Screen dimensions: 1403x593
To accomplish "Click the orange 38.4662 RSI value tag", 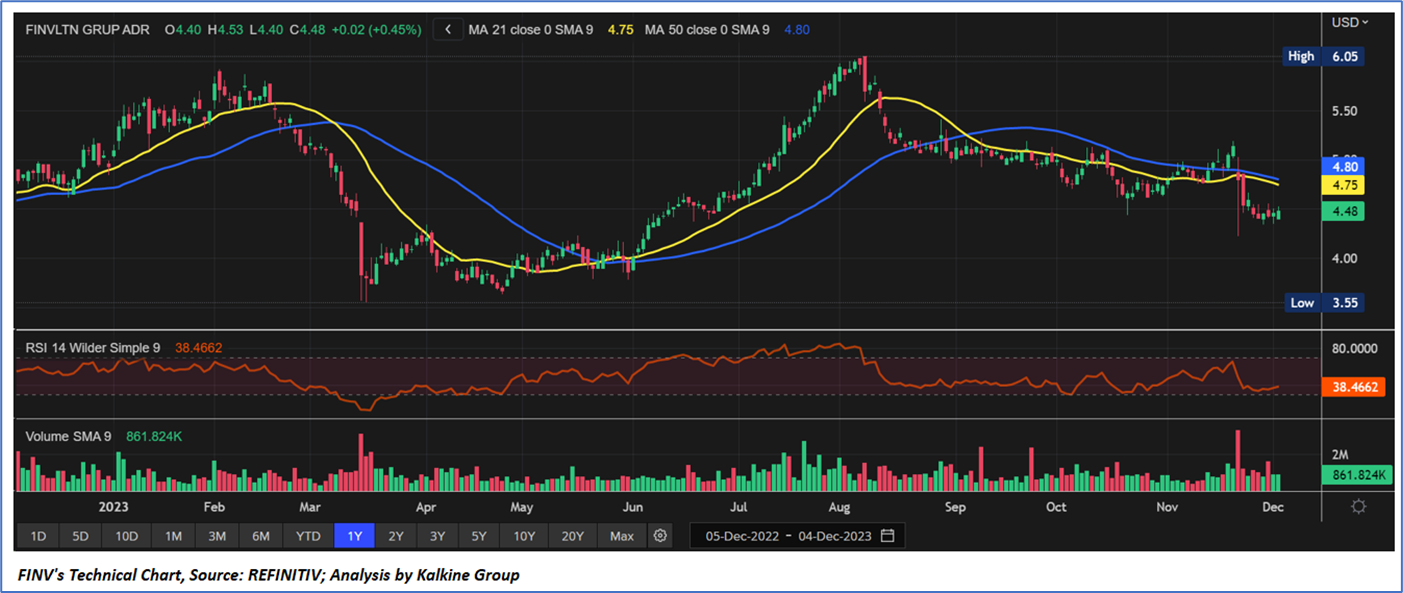I will point(1353,386).
